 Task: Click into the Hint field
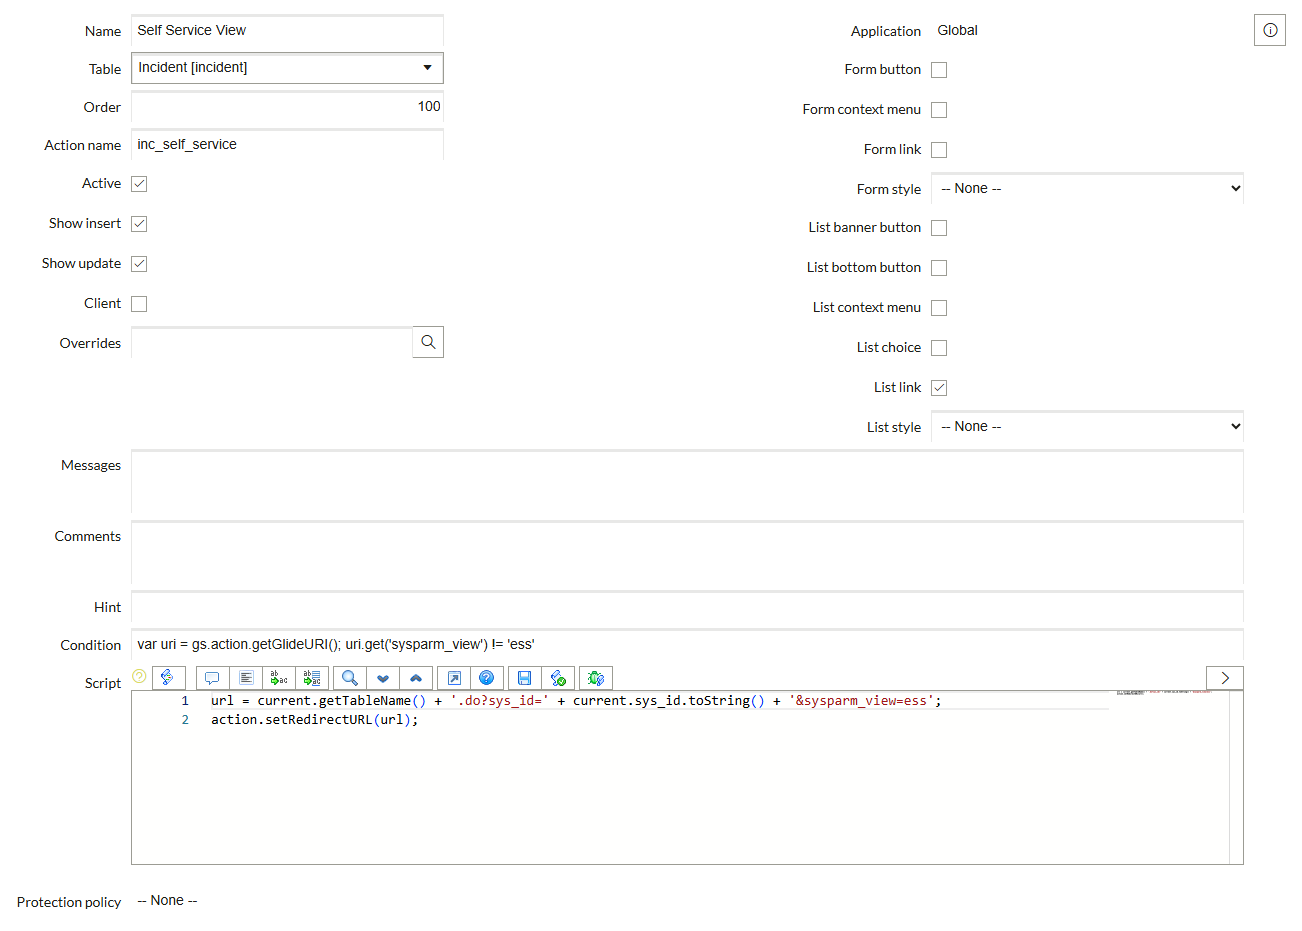pos(687,607)
